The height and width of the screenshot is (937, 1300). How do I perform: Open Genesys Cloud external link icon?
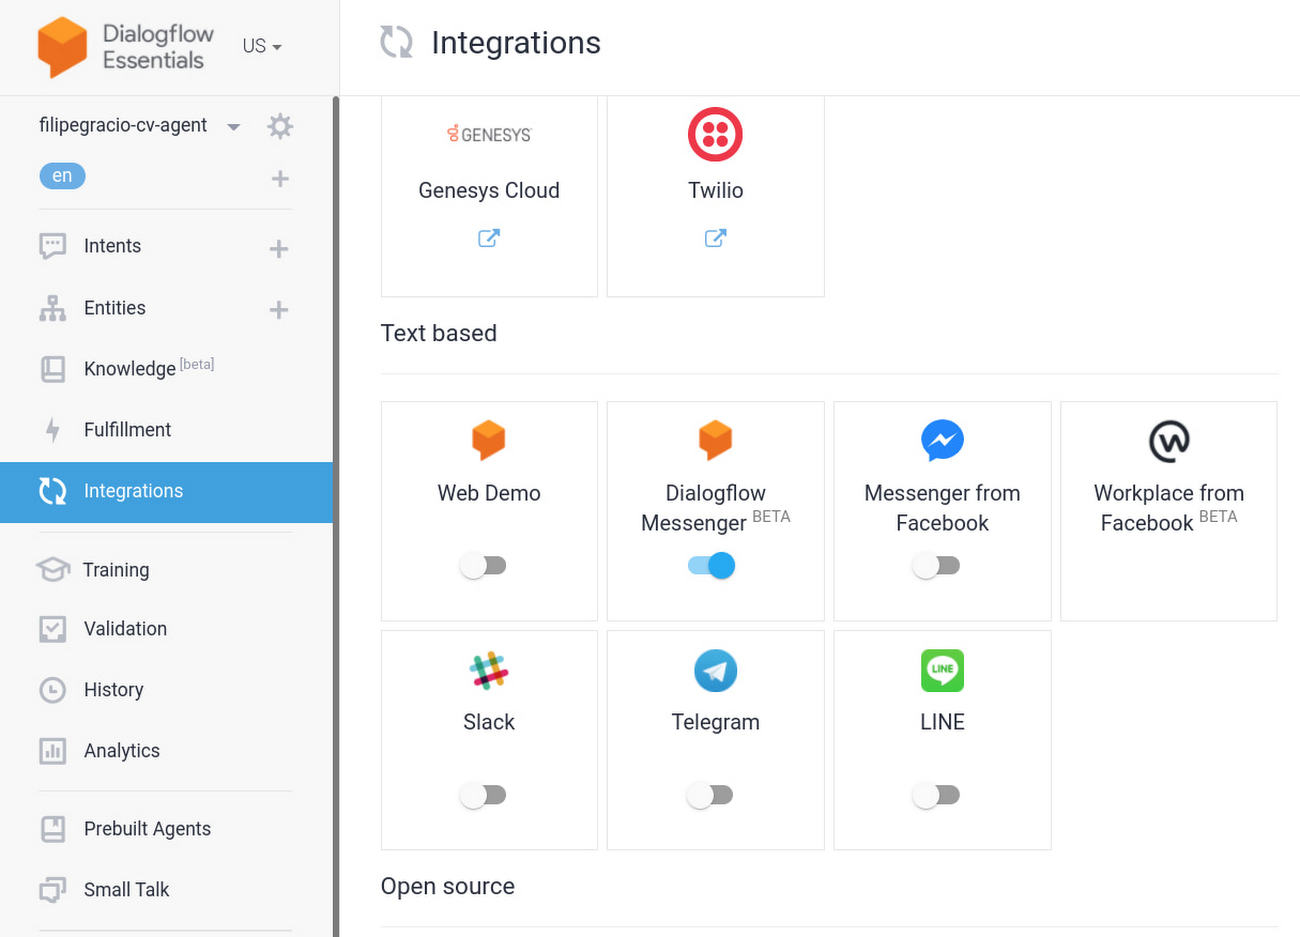pyautogui.click(x=489, y=238)
